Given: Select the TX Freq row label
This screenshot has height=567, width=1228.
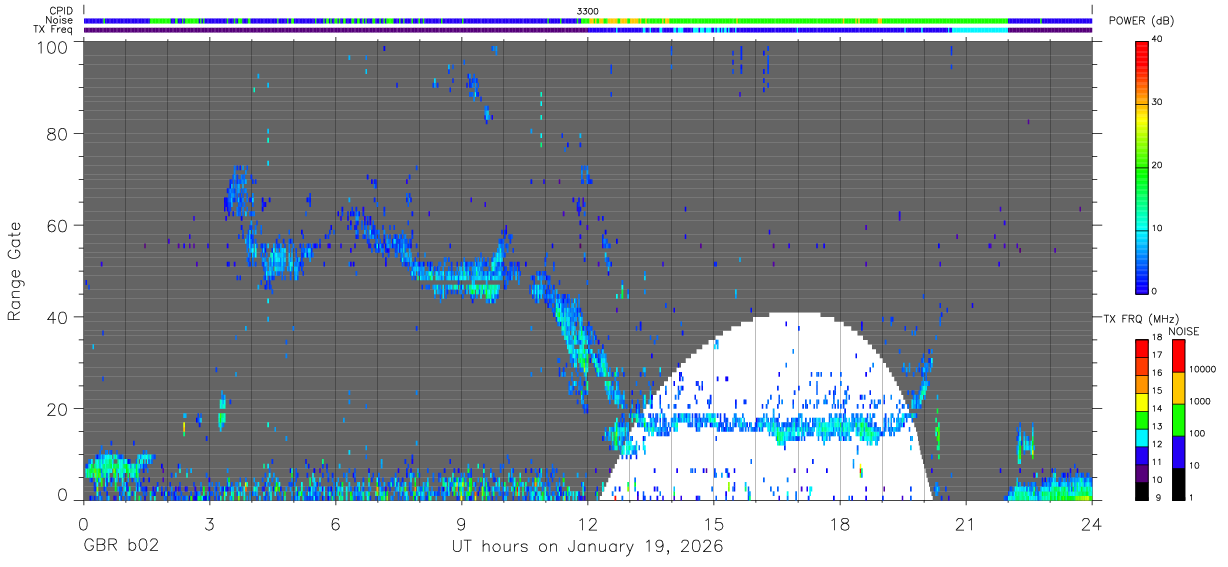Looking at the screenshot, I should pos(55,30).
